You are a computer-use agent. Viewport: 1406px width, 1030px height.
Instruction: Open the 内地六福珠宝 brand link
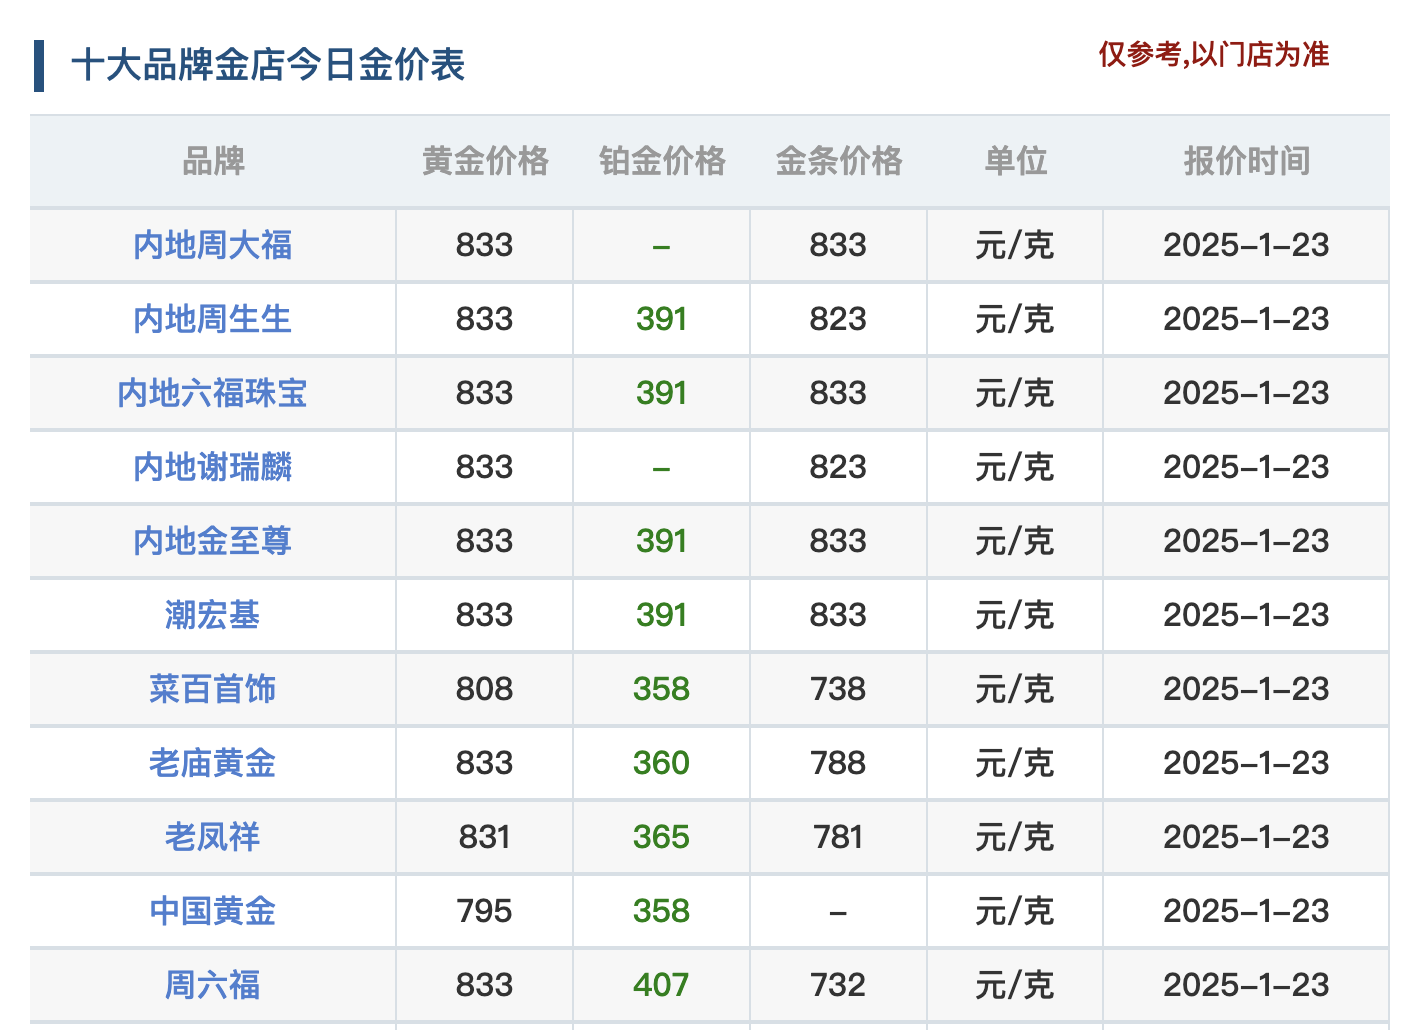(x=212, y=393)
